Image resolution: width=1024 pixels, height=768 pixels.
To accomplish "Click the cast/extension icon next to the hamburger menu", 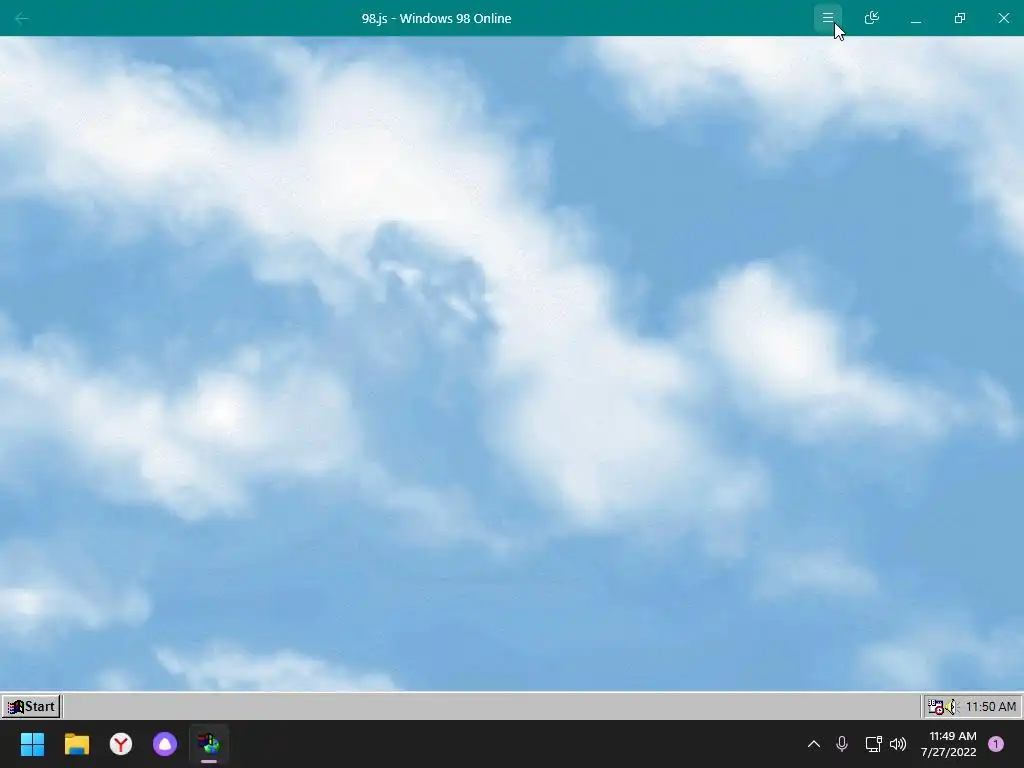I will [x=871, y=18].
